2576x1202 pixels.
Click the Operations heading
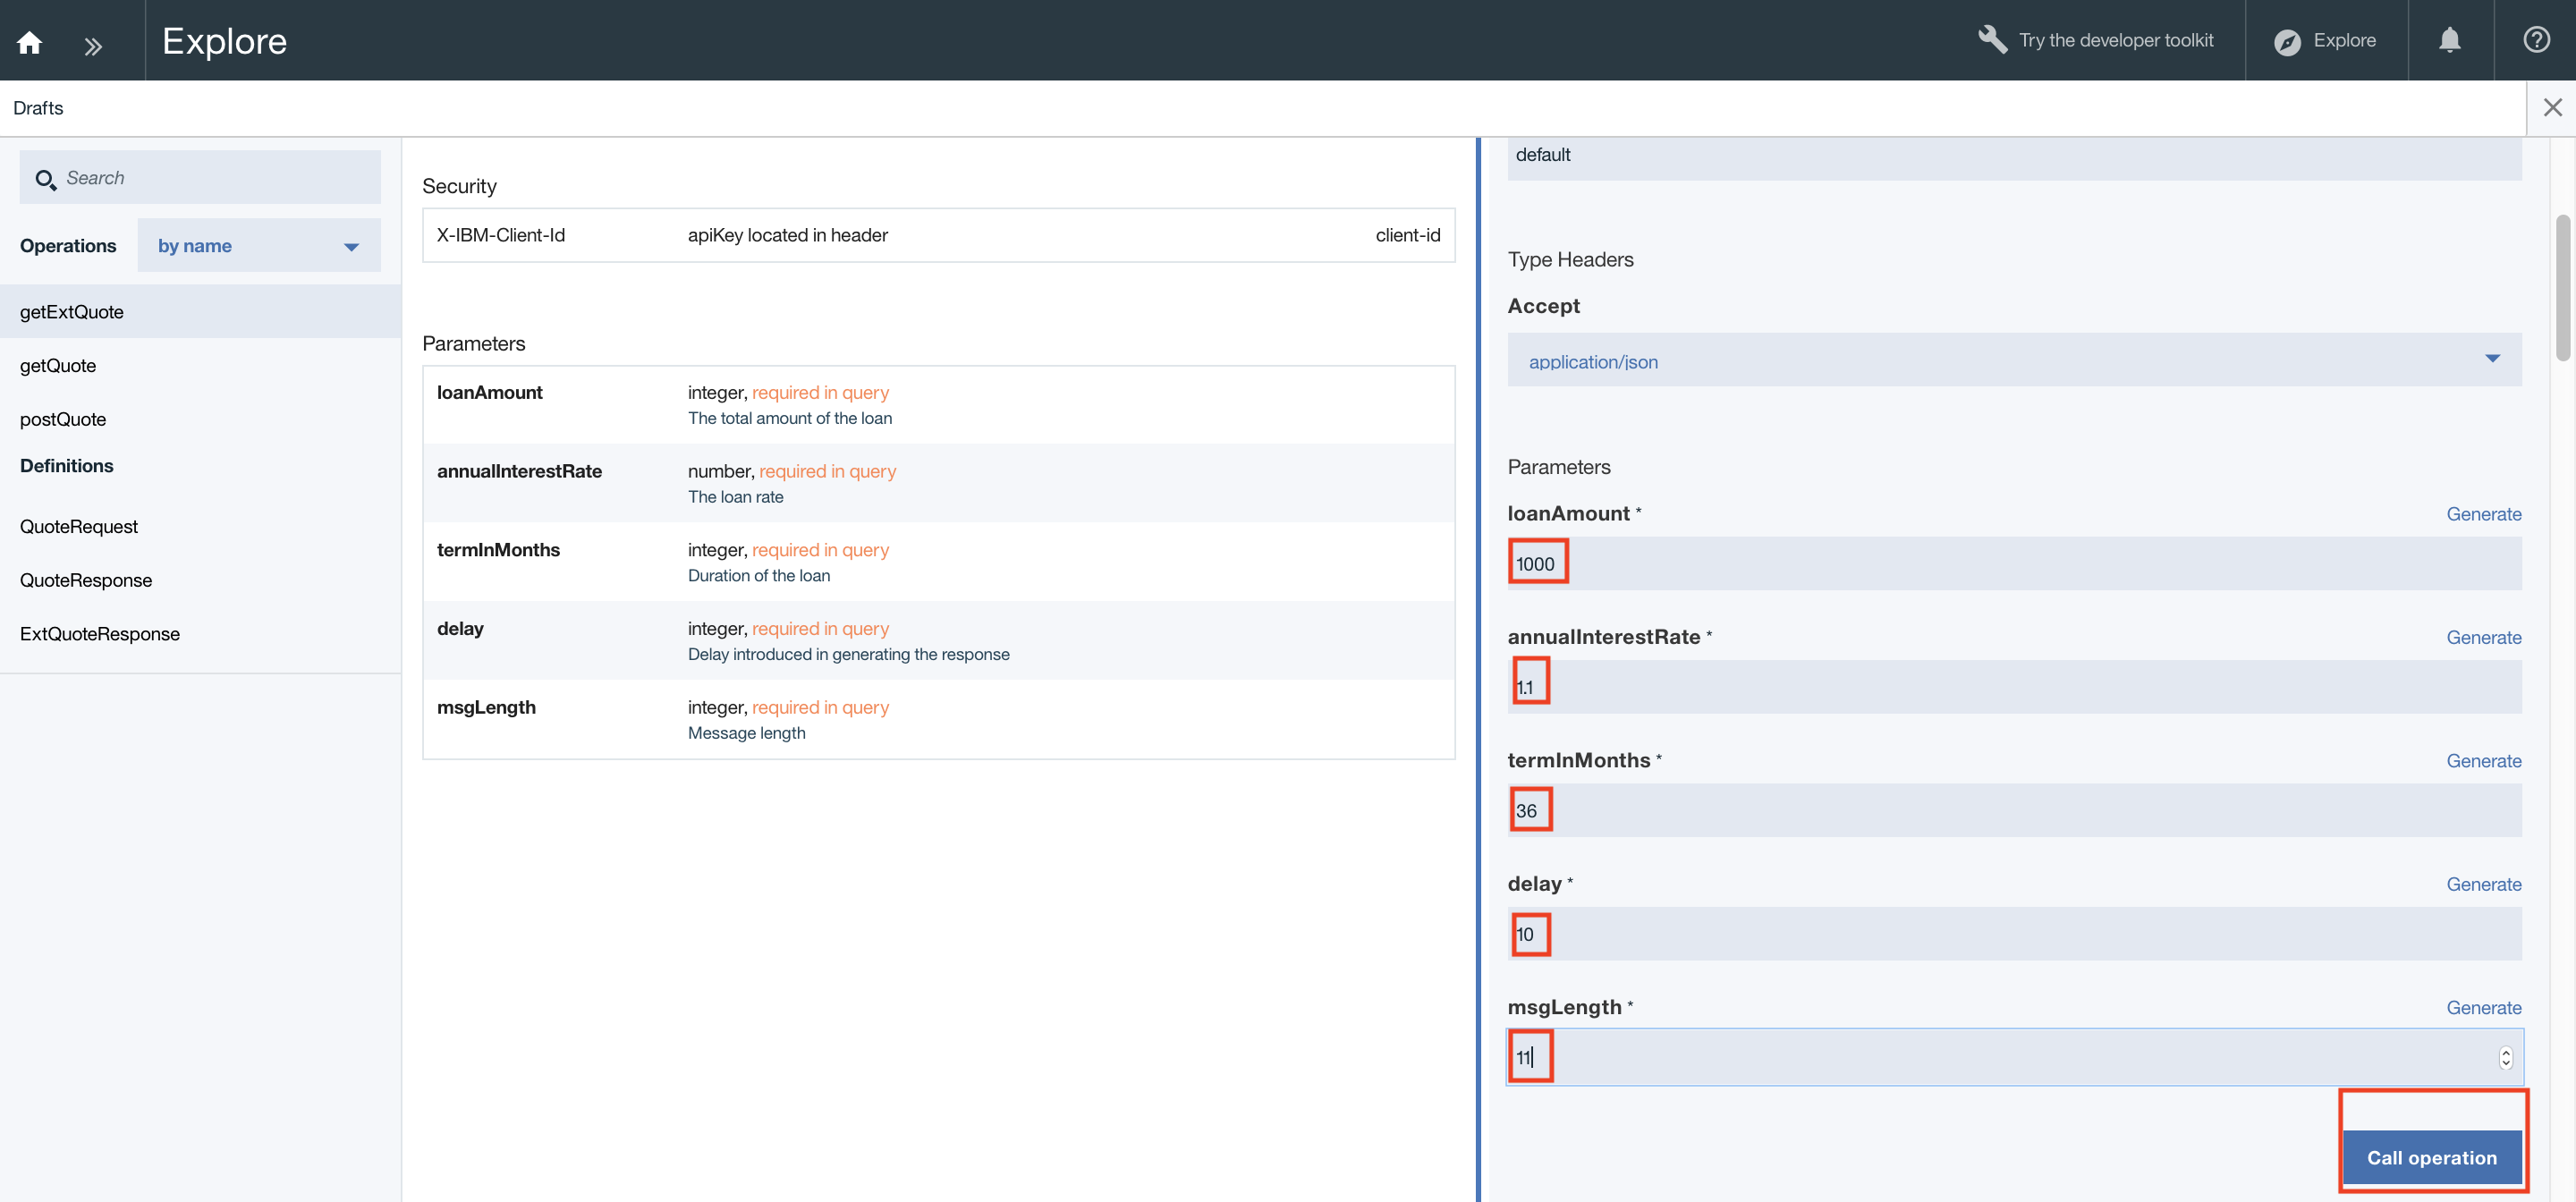[x=68, y=245]
